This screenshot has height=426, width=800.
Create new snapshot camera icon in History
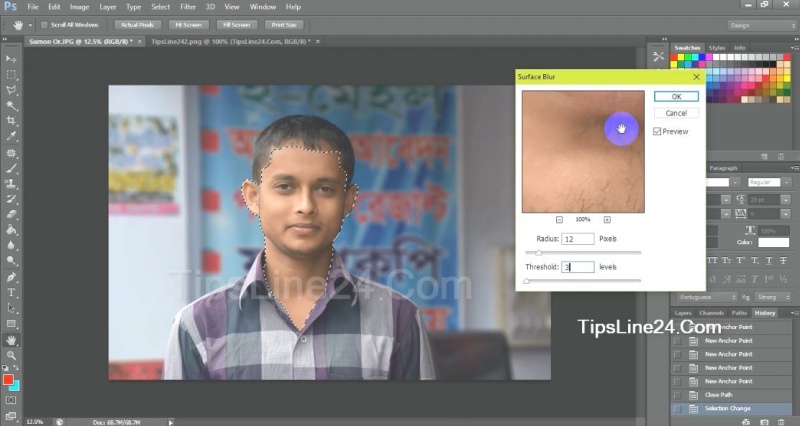pos(764,422)
